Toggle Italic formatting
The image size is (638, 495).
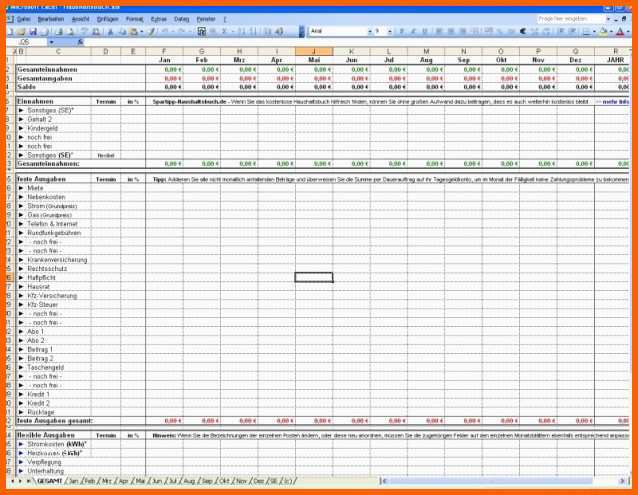click(x=413, y=31)
